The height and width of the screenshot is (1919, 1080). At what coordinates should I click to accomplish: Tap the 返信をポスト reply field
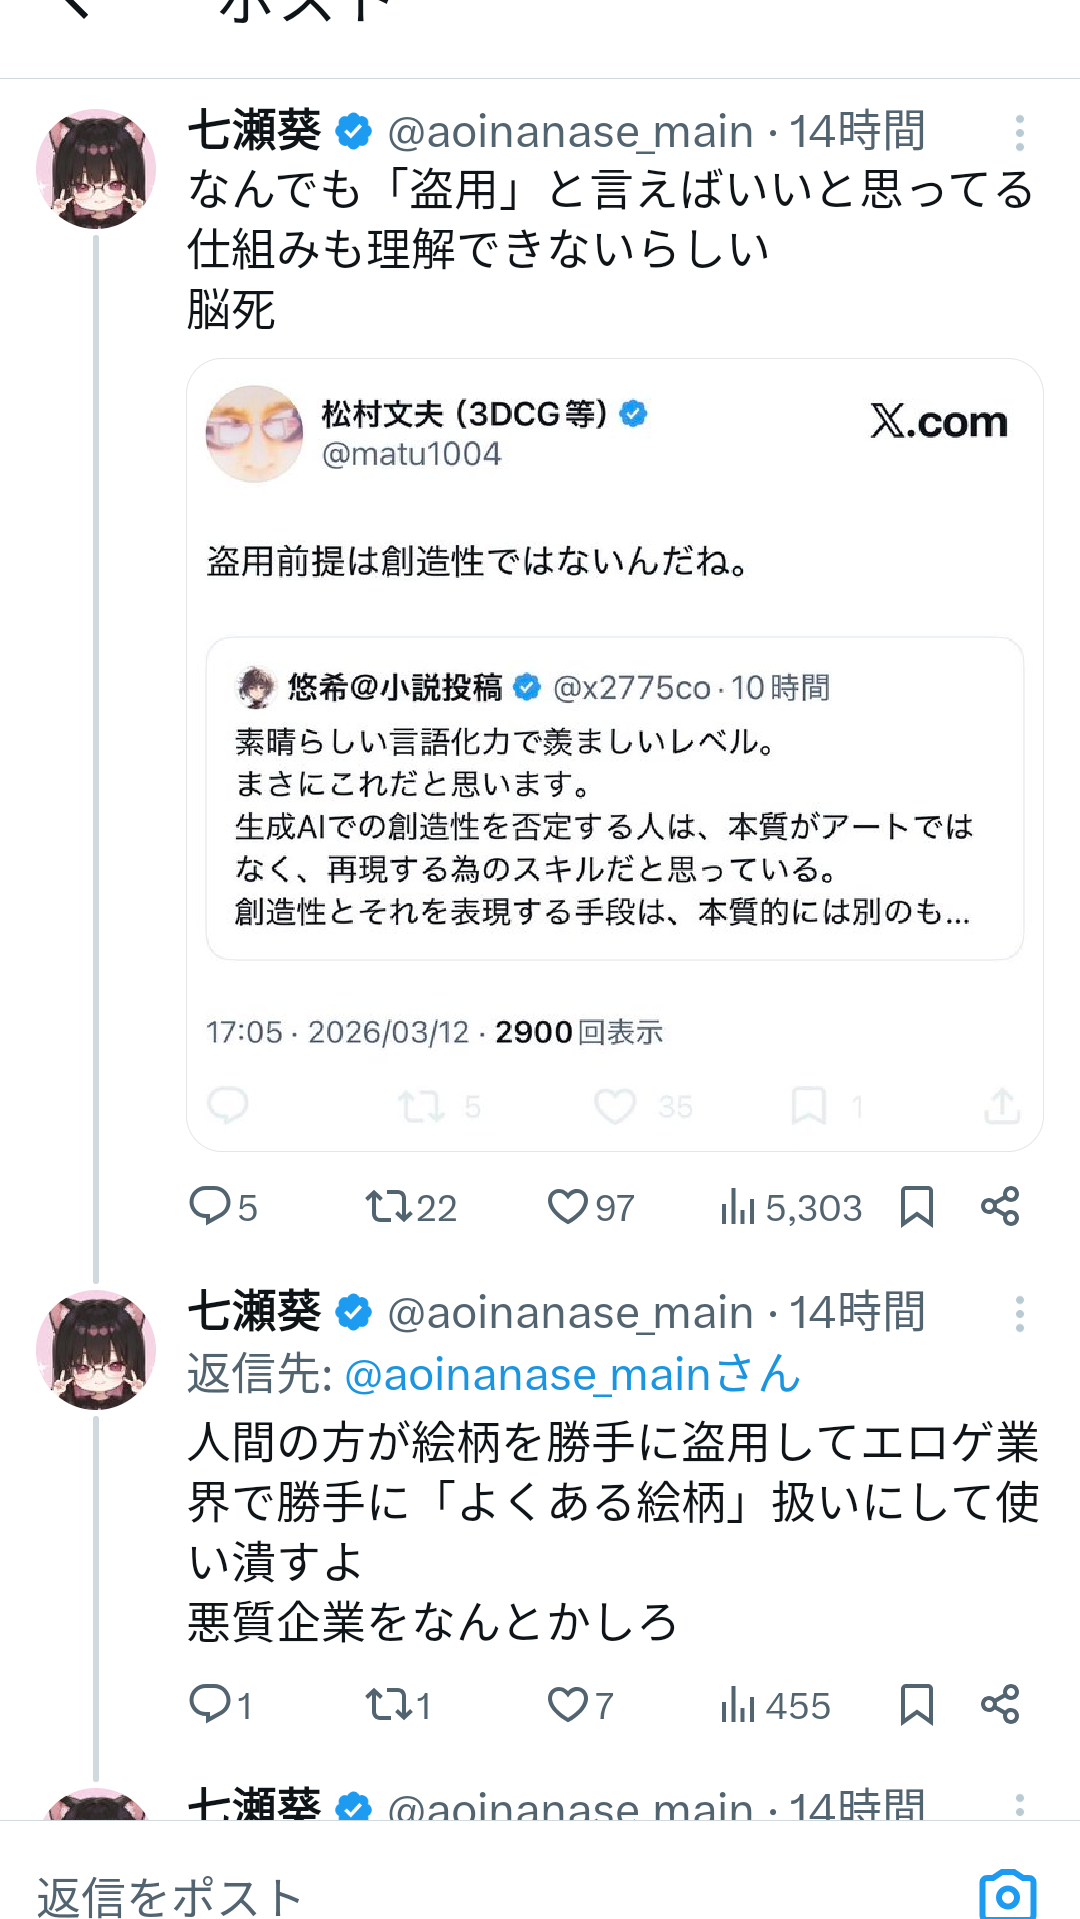coord(400,1894)
